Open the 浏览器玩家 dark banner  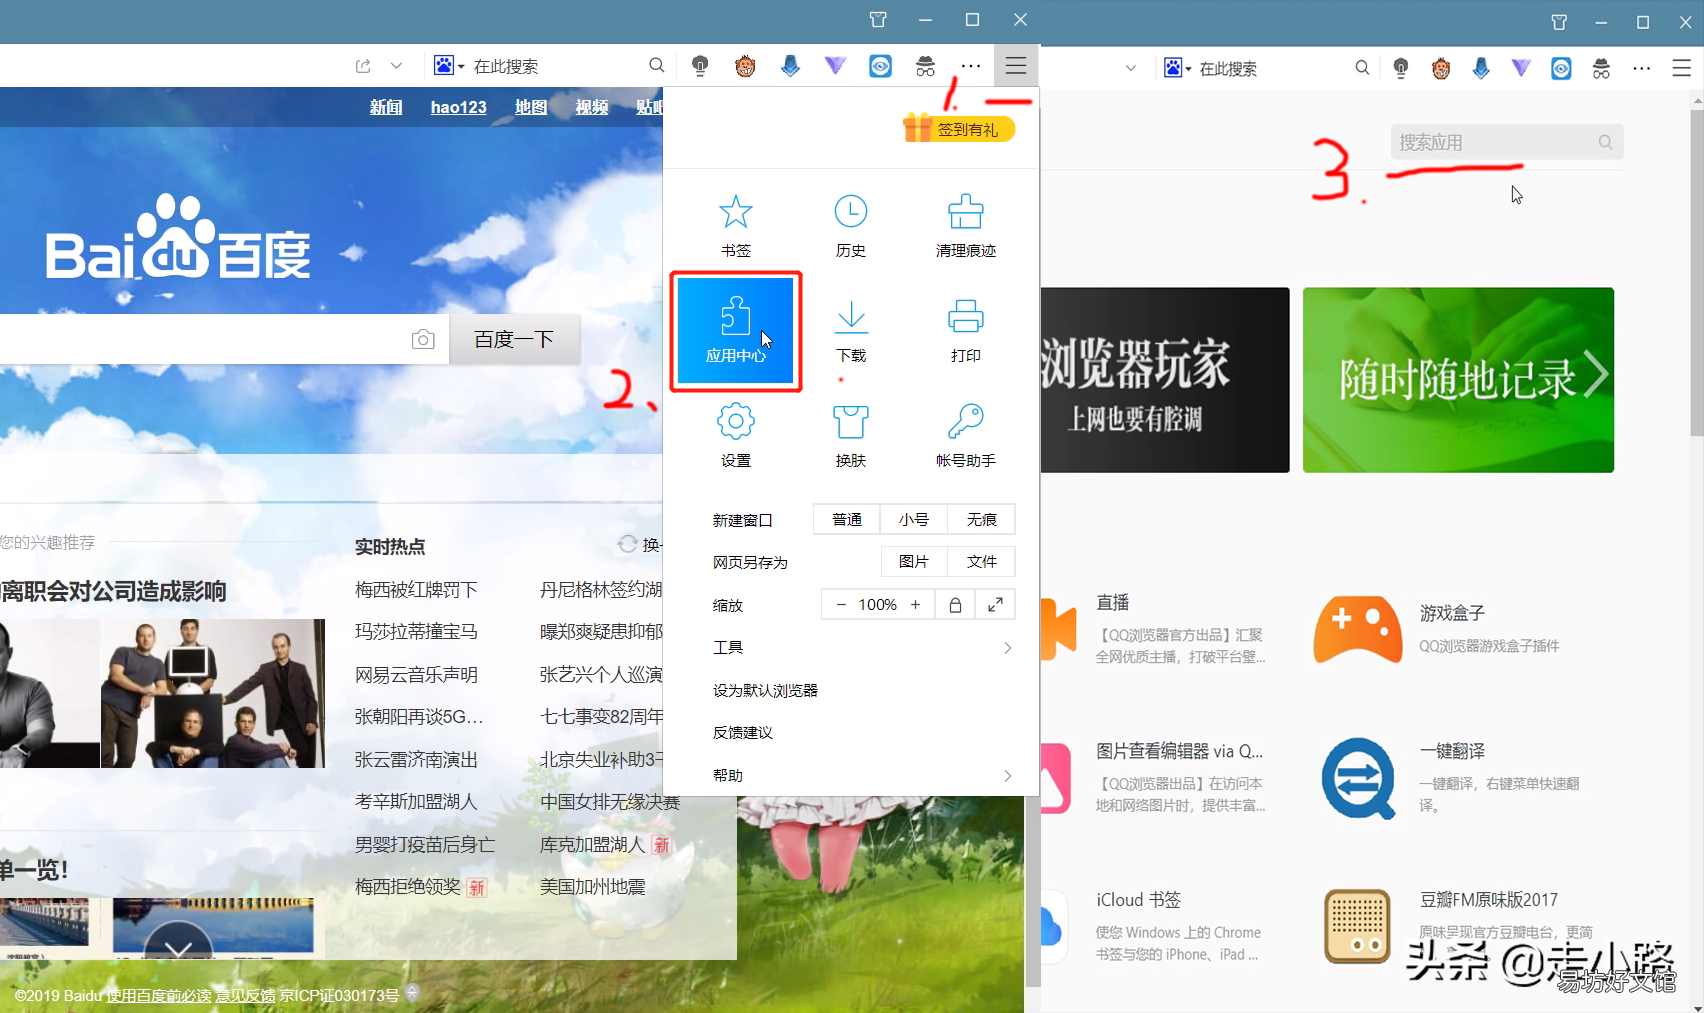(1165, 380)
